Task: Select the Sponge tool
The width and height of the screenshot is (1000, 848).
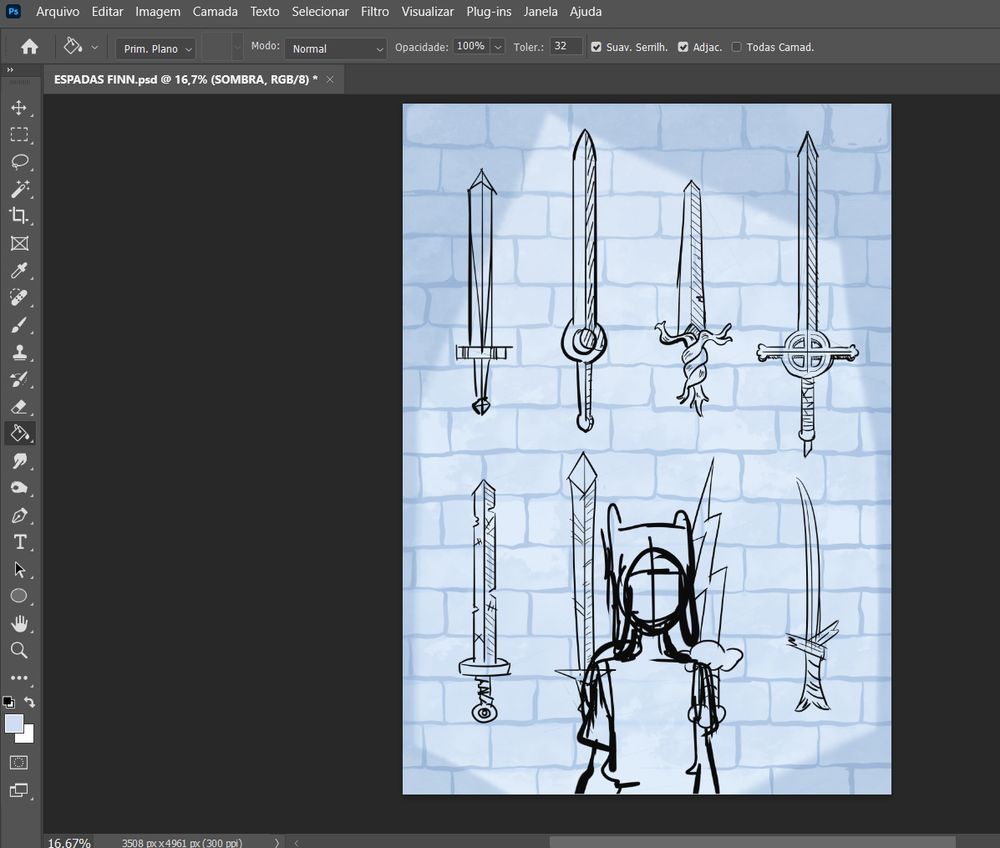Action: click(19, 488)
